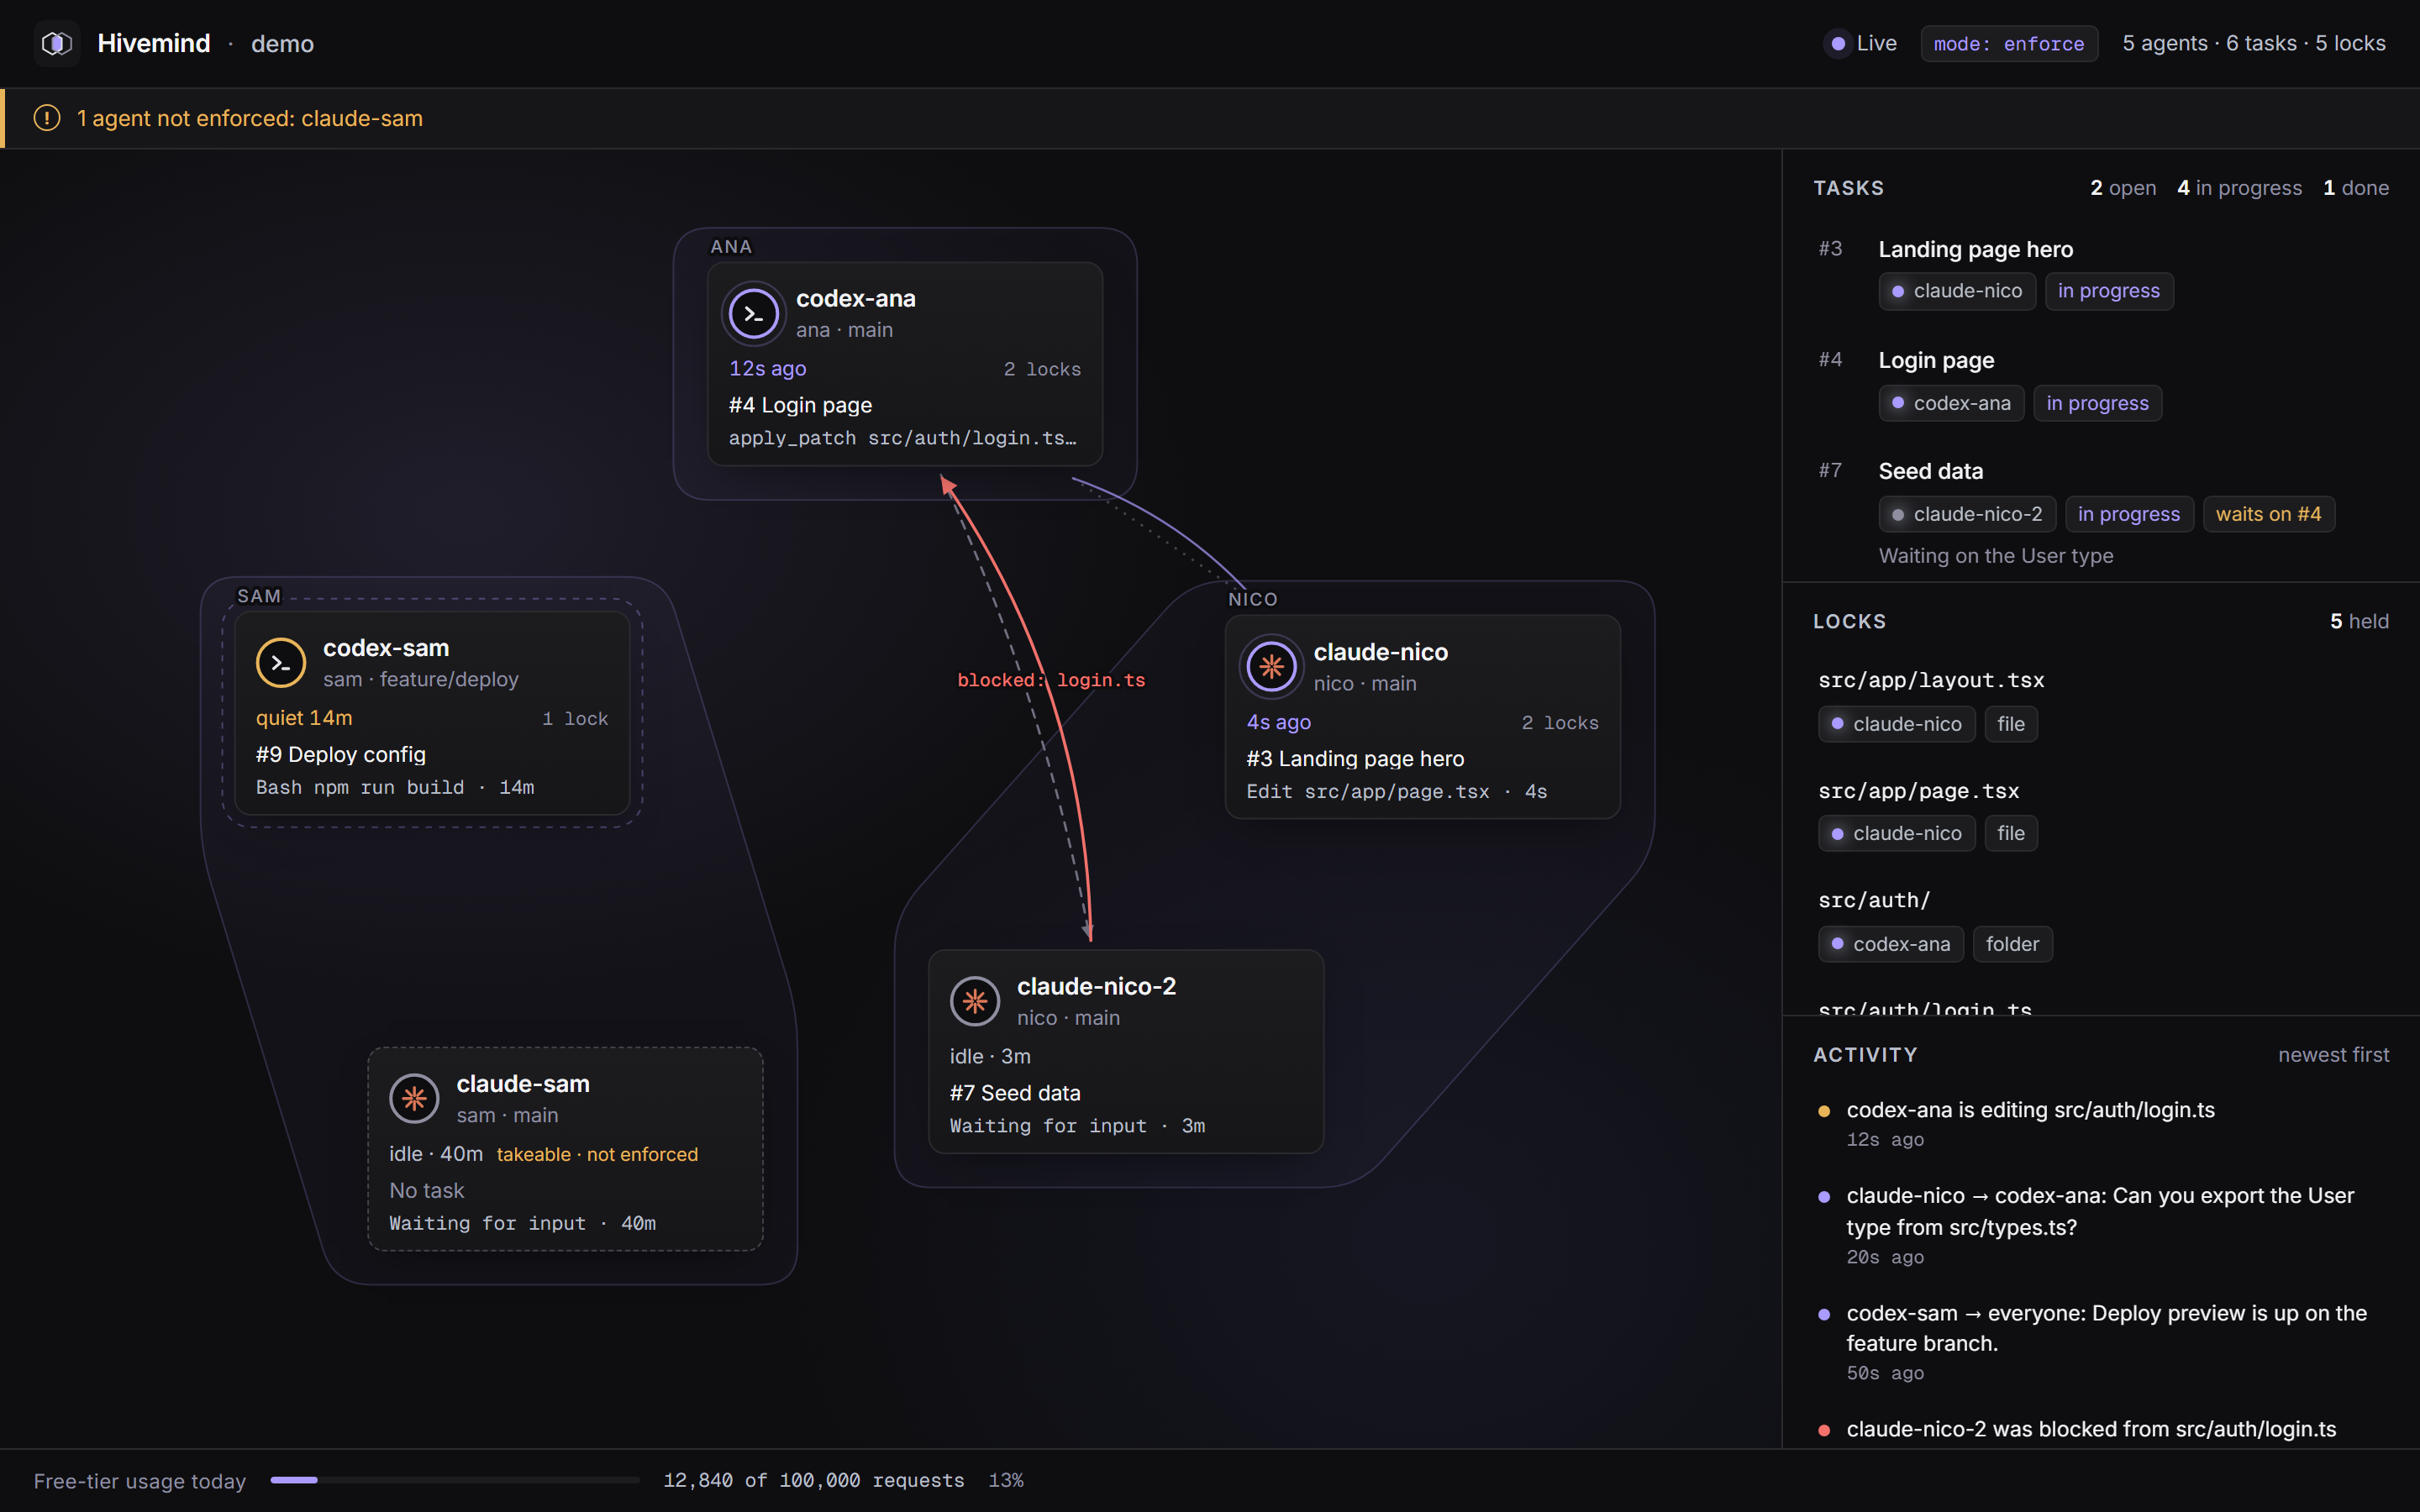Click the codex-ana agent name on its card
The height and width of the screenshot is (1512, 2420).
click(x=856, y=298)
